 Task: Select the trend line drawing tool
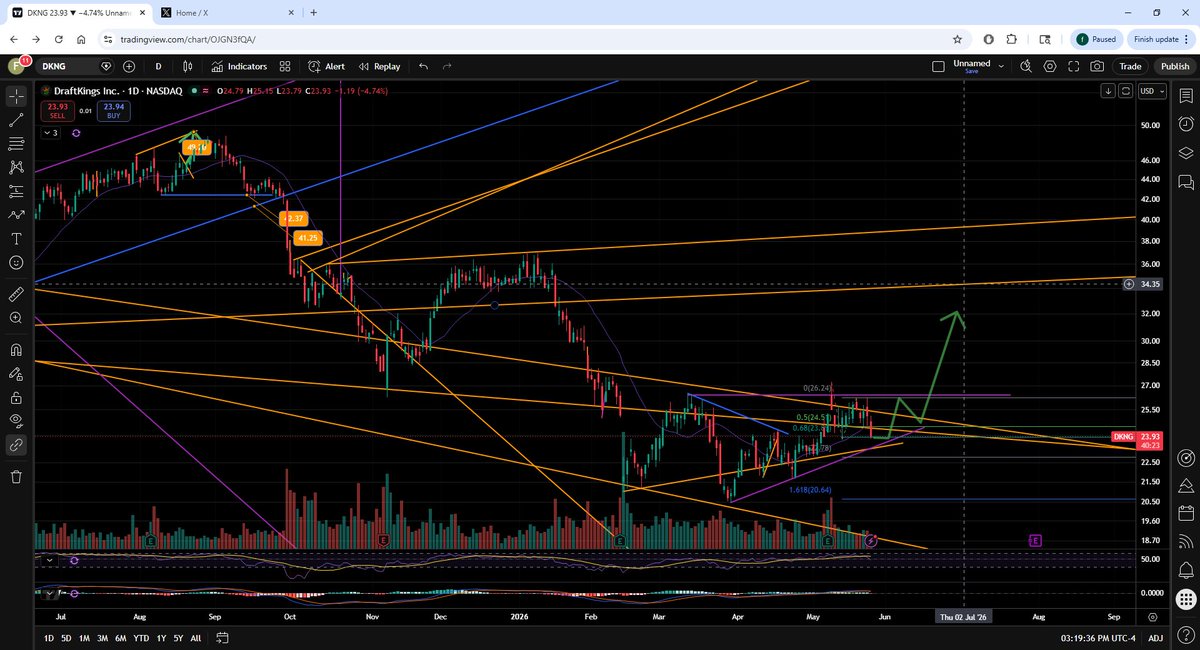(x=16, y=119)
